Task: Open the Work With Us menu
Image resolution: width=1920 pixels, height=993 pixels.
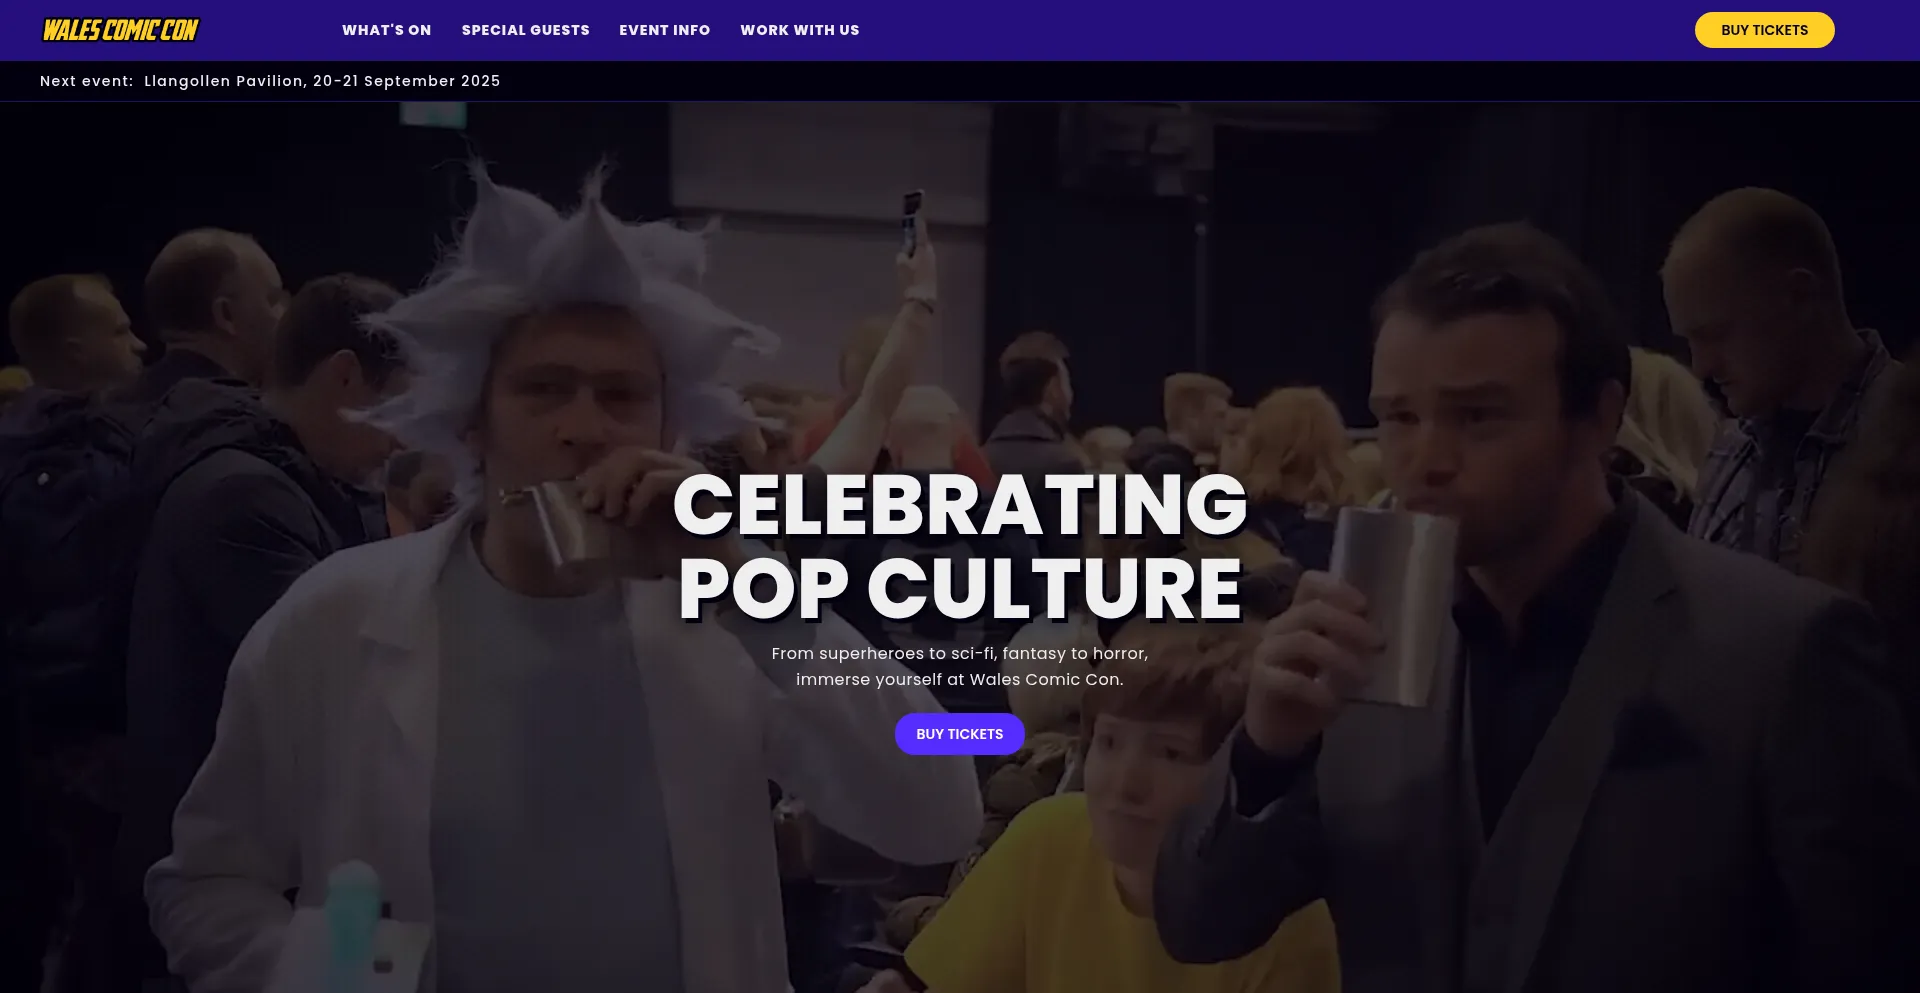Action: click(x=799, y=30)
